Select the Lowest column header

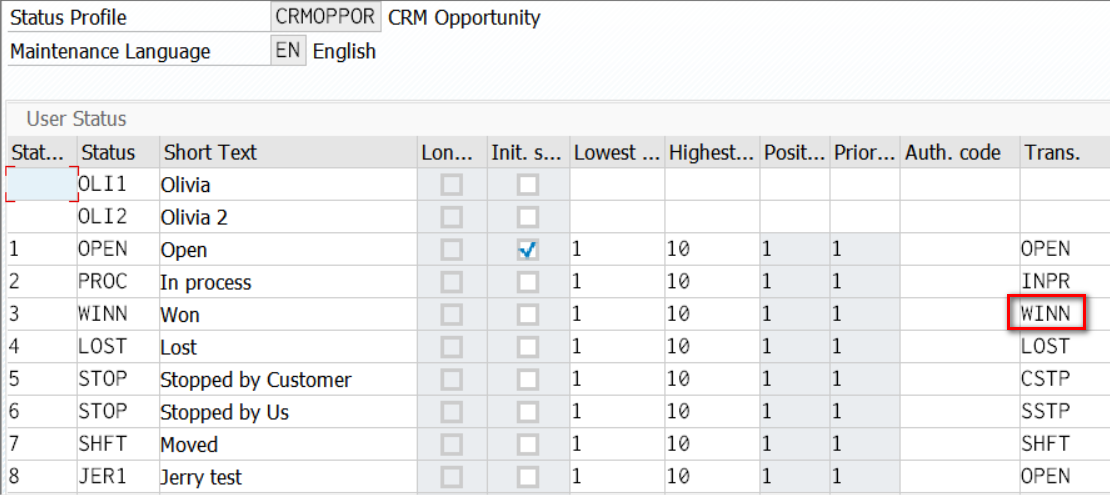point(617,152)
